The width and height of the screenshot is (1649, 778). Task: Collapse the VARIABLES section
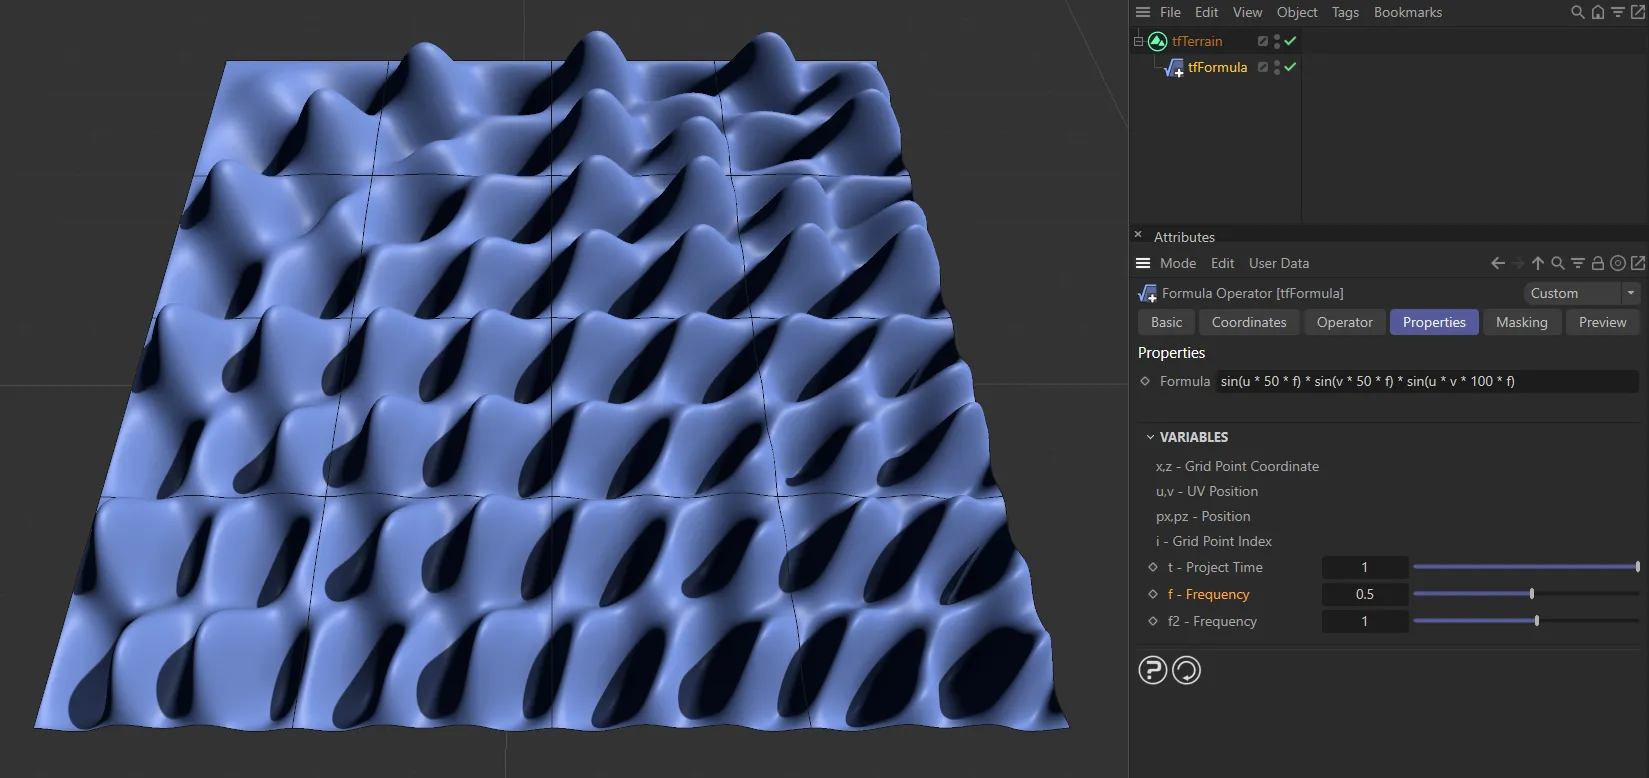(x=1150, y=437)
